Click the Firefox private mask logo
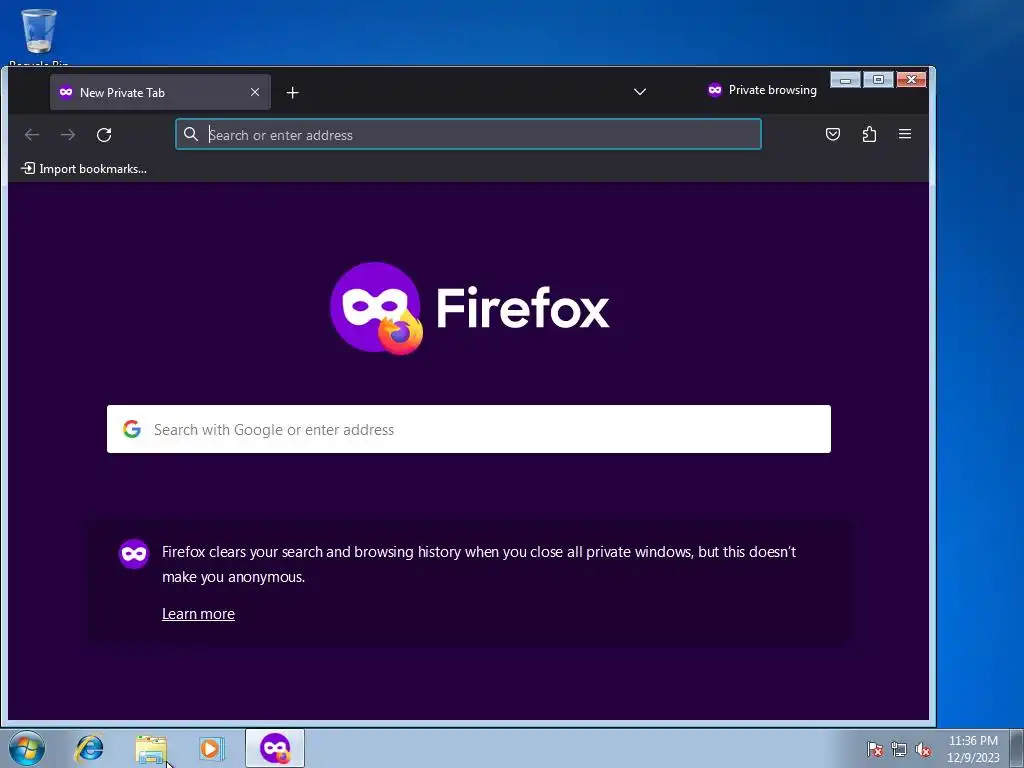 coord(376,308)
